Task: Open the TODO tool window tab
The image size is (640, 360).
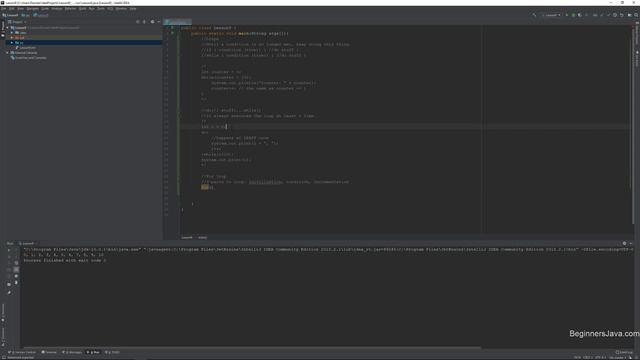Action: pos(113,352)
